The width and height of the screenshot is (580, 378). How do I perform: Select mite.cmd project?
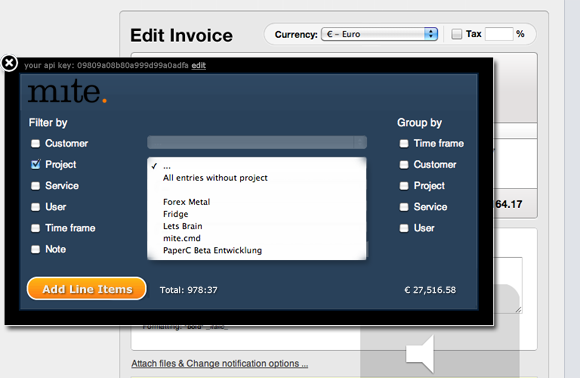[x=257, y=238]
